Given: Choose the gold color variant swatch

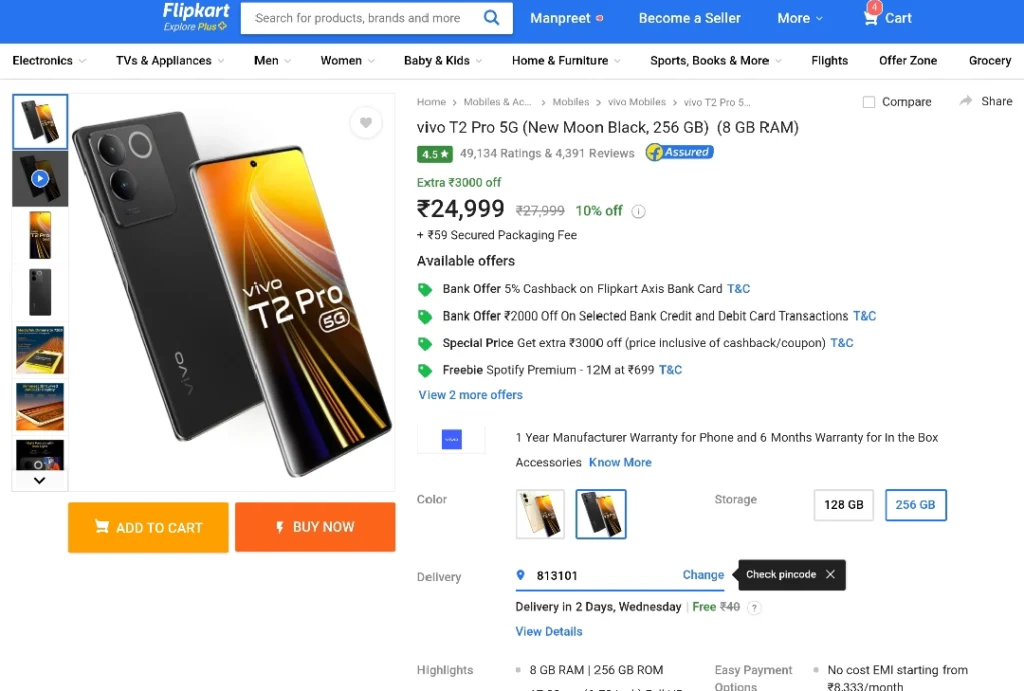Looking at the screenshot, I should point(539,514).
